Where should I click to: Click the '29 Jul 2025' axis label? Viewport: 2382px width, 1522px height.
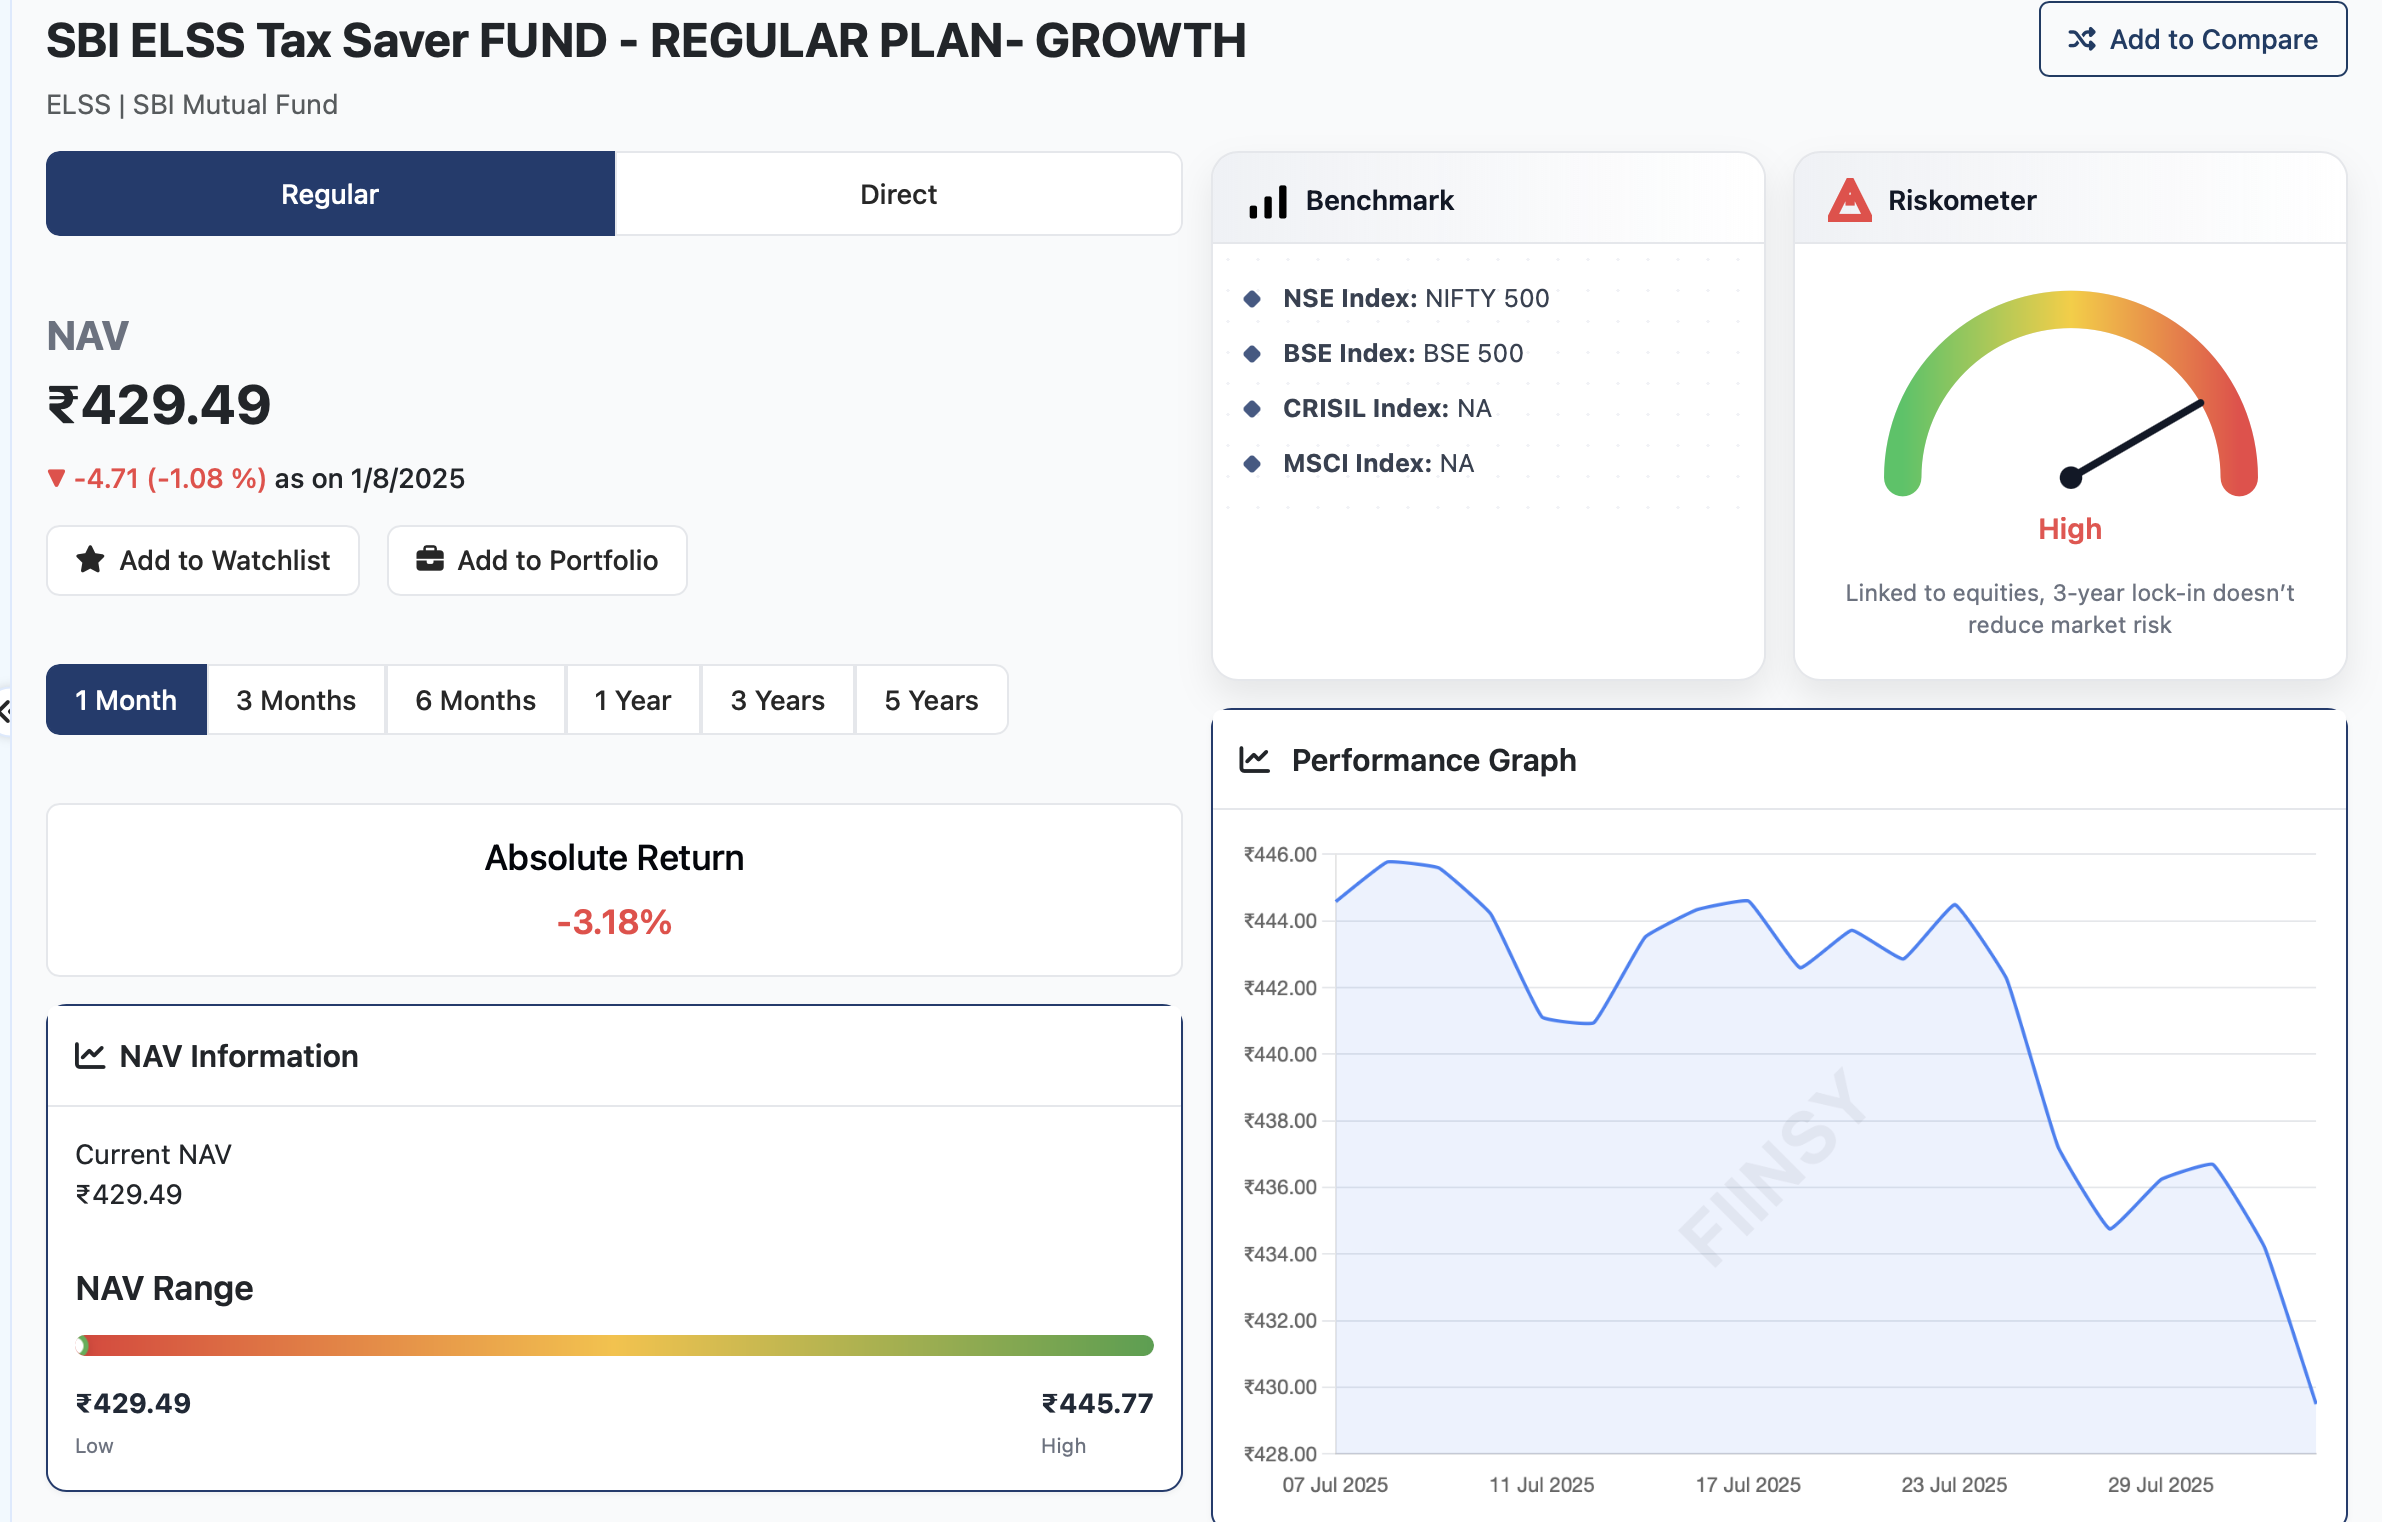(2161, 1485)
